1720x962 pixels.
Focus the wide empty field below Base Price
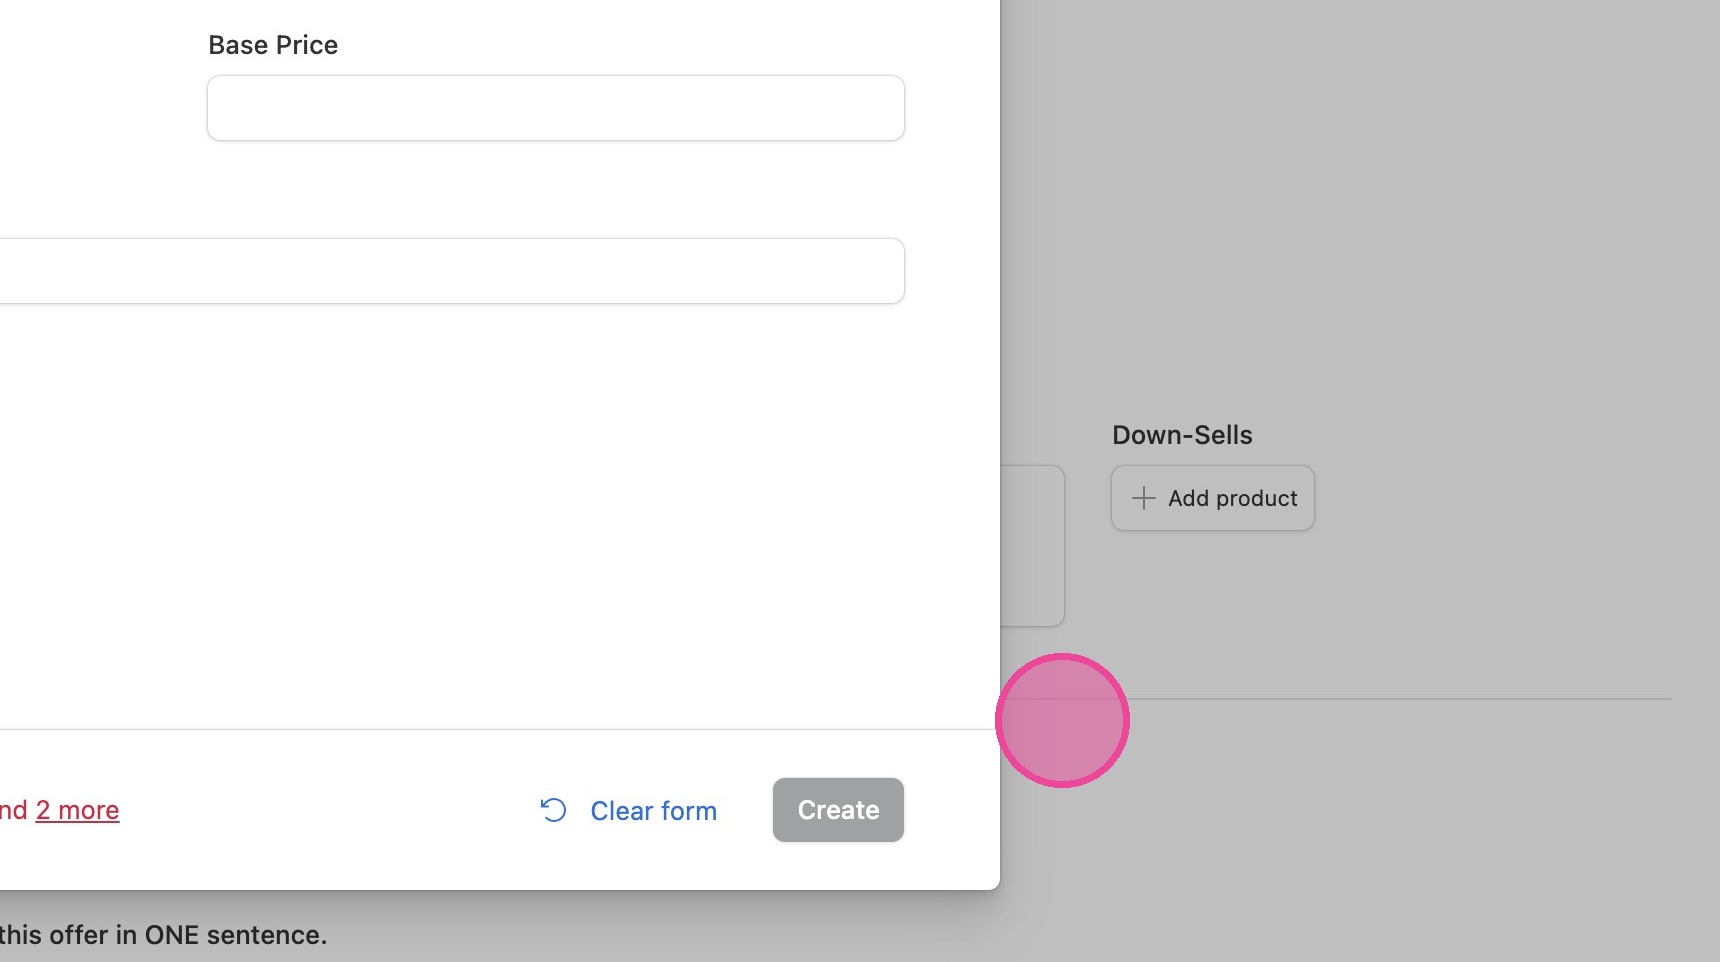[452, 271]
